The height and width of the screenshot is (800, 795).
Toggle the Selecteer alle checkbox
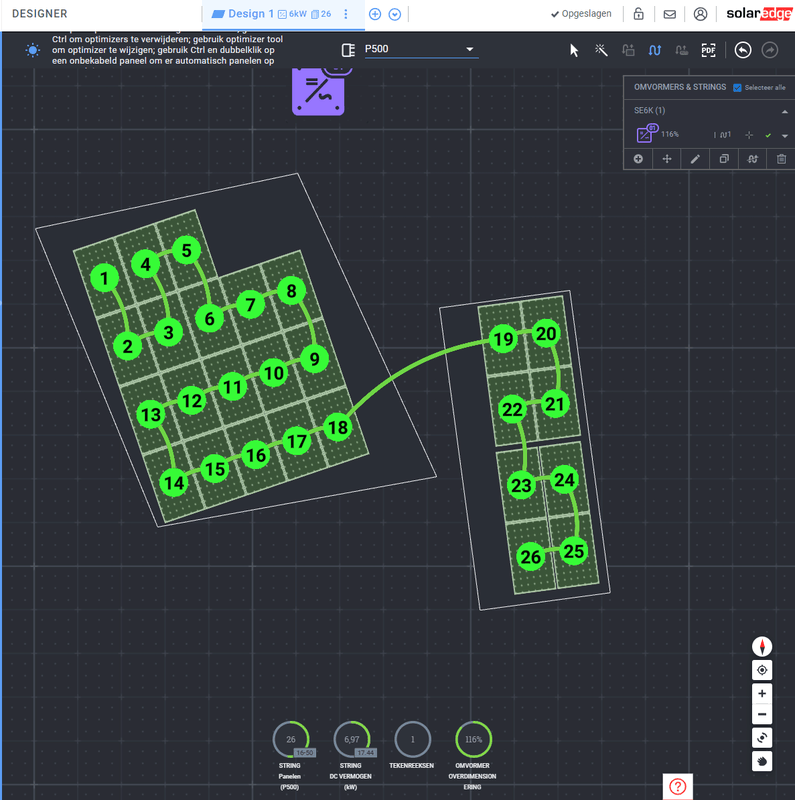coord(737,88)
